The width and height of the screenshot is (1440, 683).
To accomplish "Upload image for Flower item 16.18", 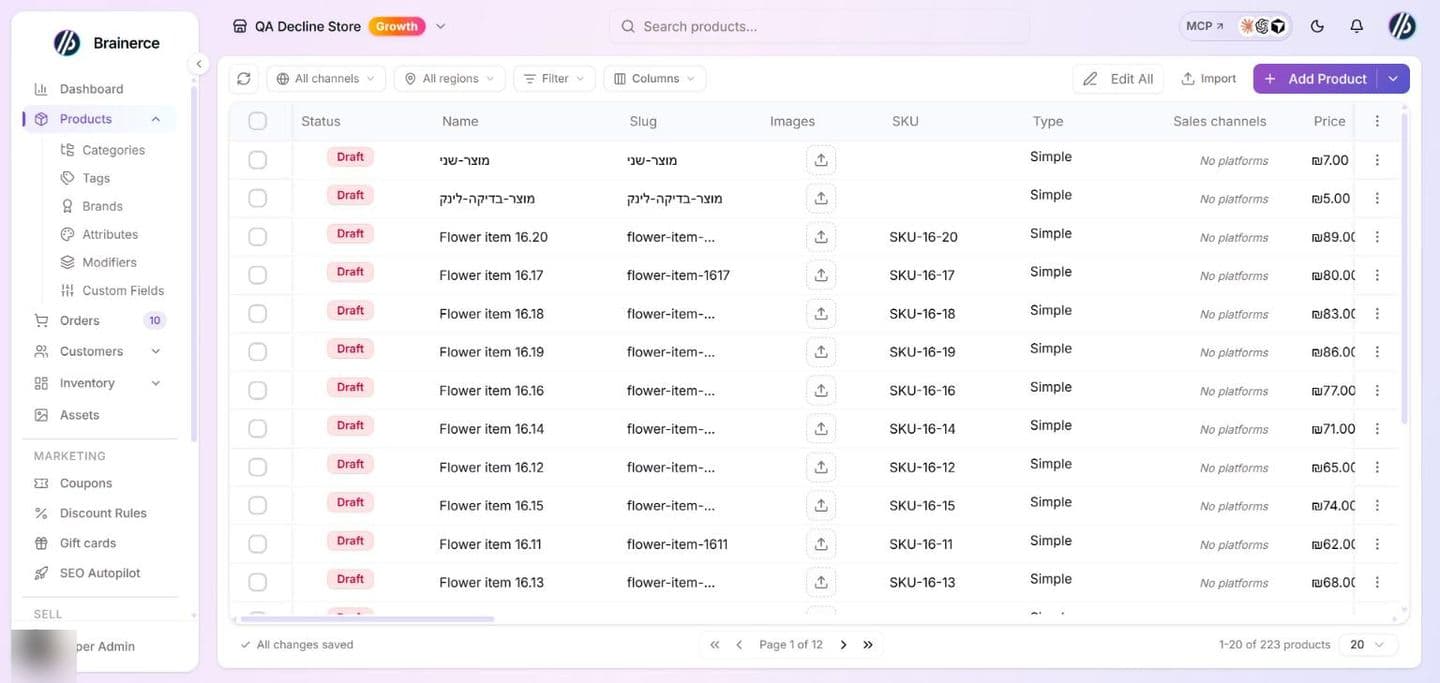I will point(821,314).
